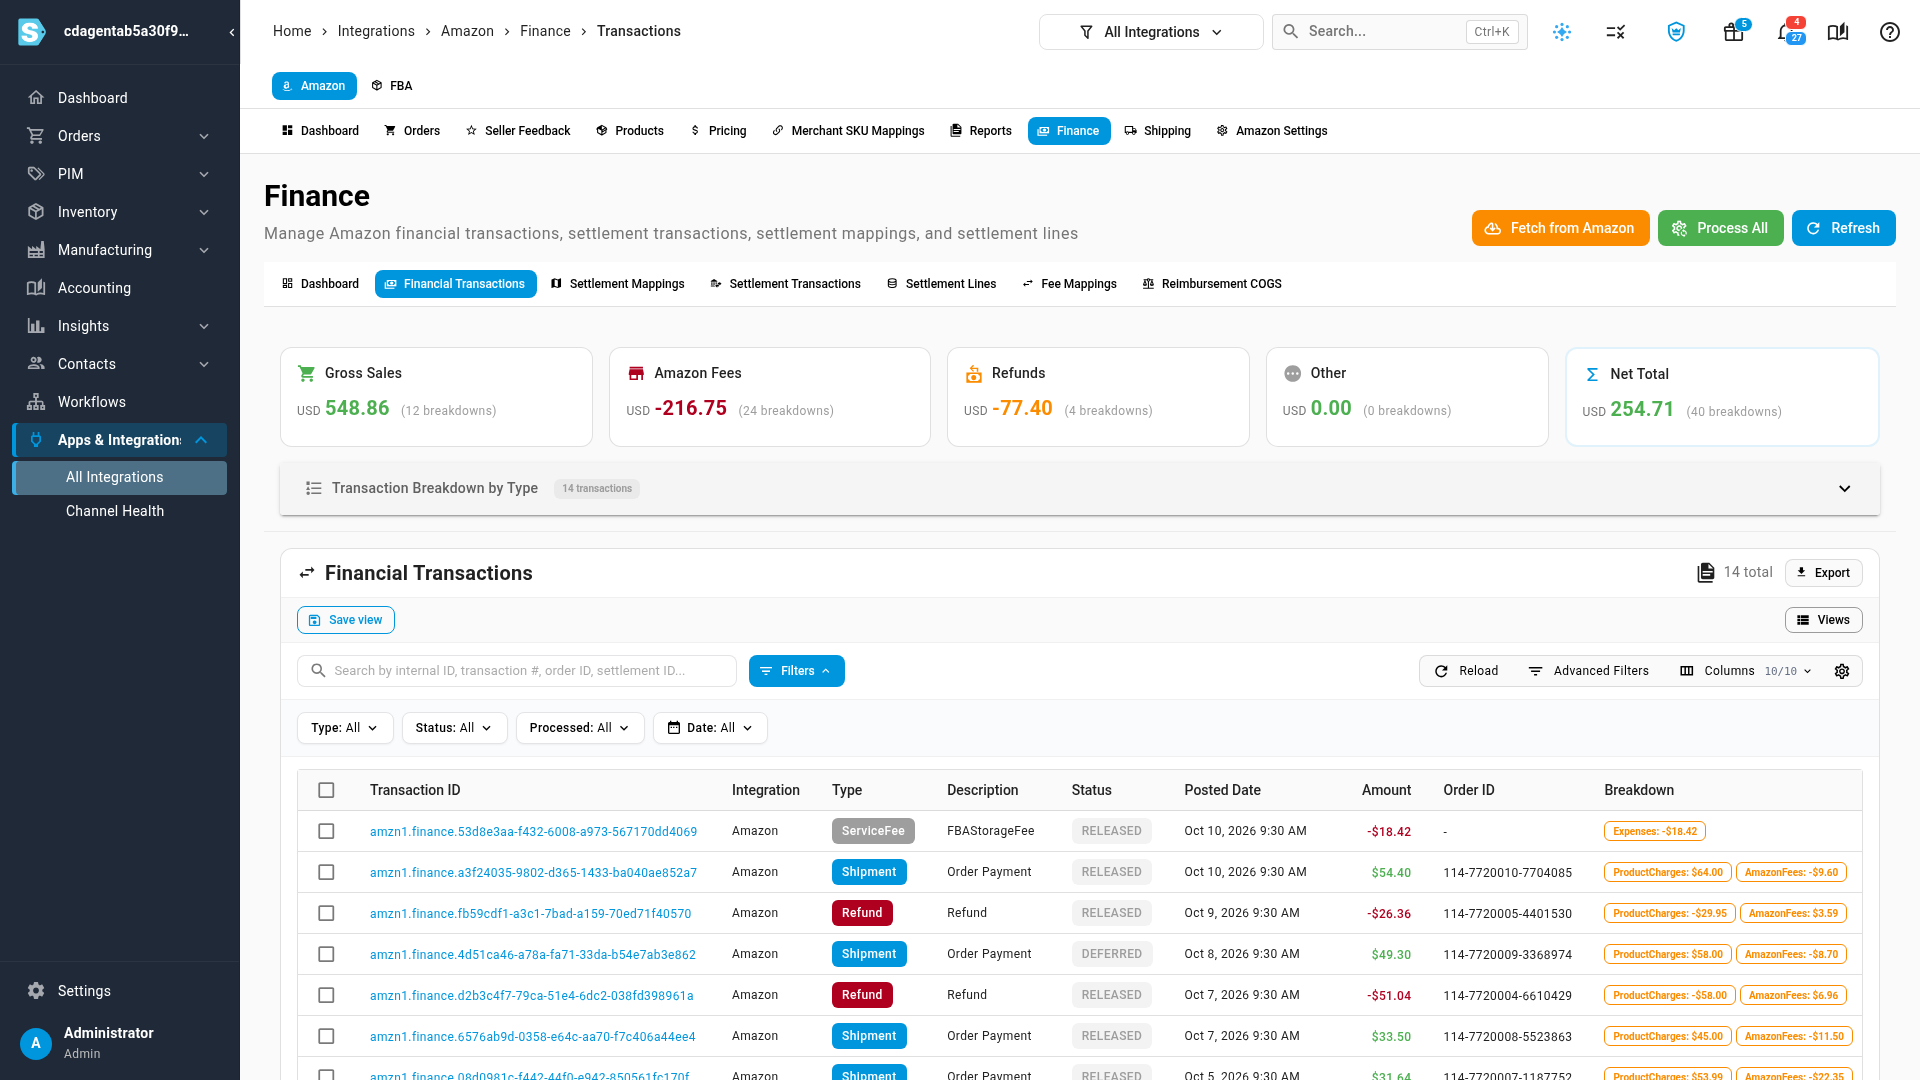Check the FBAStorageFee transaction row checkbox
1920x1080 pixels.
[x=326, y=831]
